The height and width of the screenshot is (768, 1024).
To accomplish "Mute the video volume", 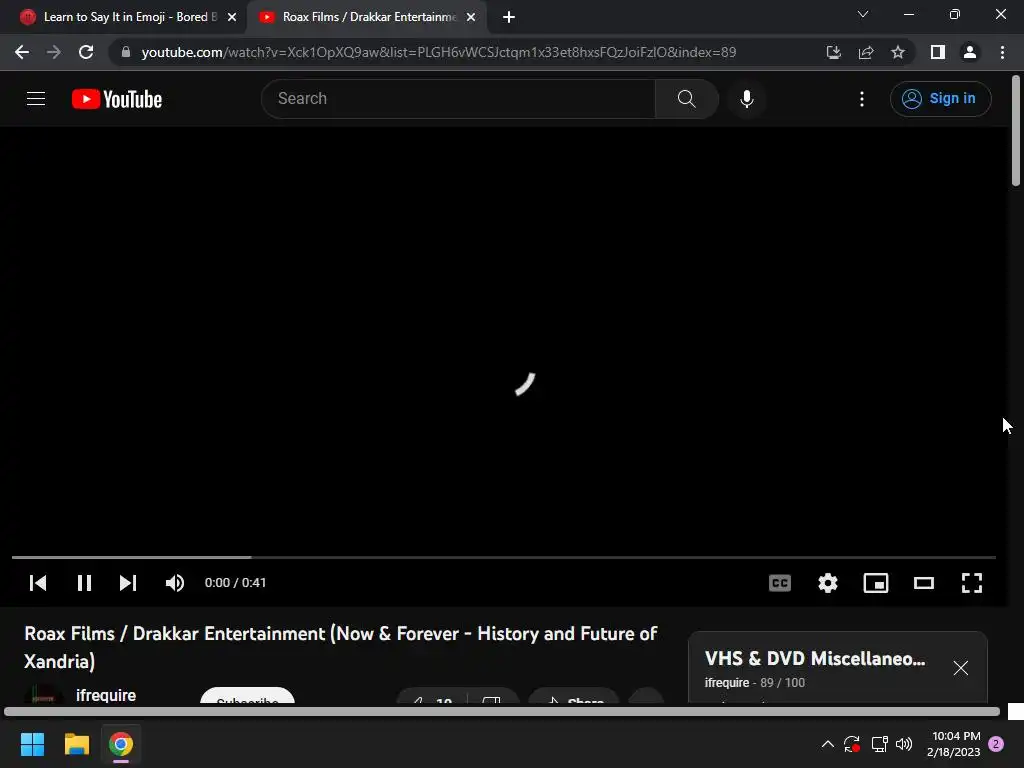I will [x=174, y=583].
